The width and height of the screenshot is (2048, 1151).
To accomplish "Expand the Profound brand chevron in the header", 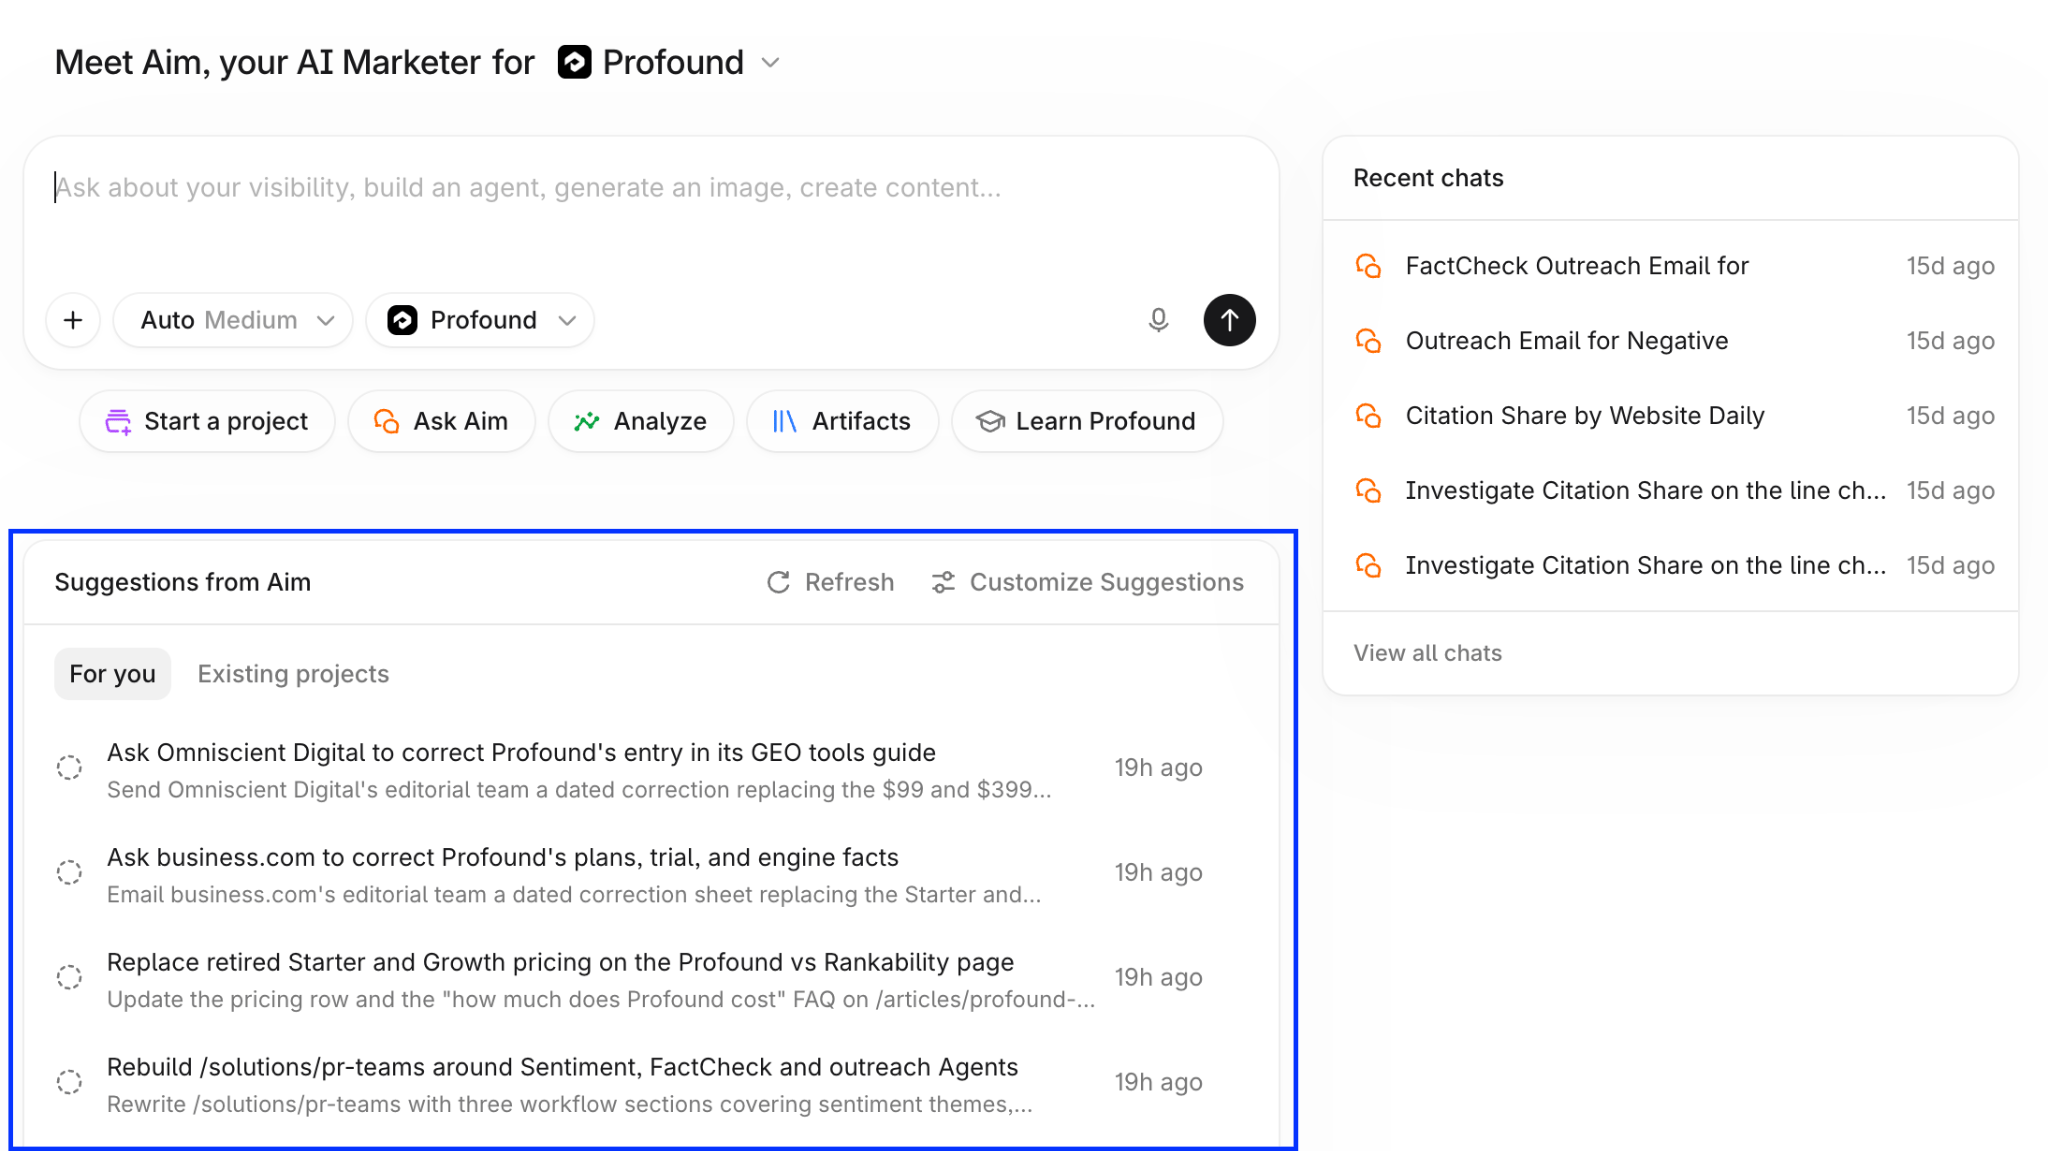I will tap(770, 63).
